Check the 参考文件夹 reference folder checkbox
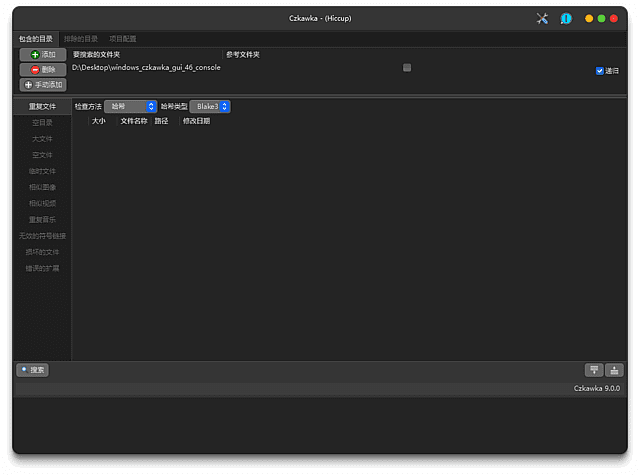Screen dimensions: 640x475 point(407,68)
